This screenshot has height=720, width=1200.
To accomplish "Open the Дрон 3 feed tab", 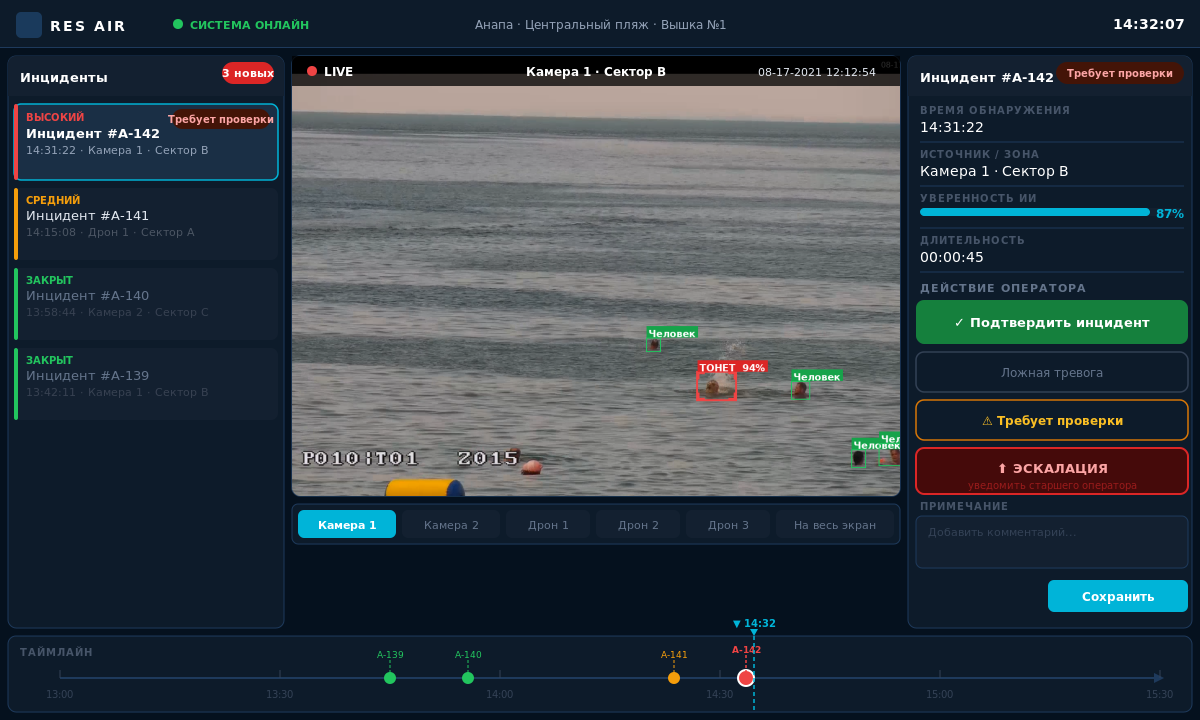I will pyautogui.click(x=728, y=525).
